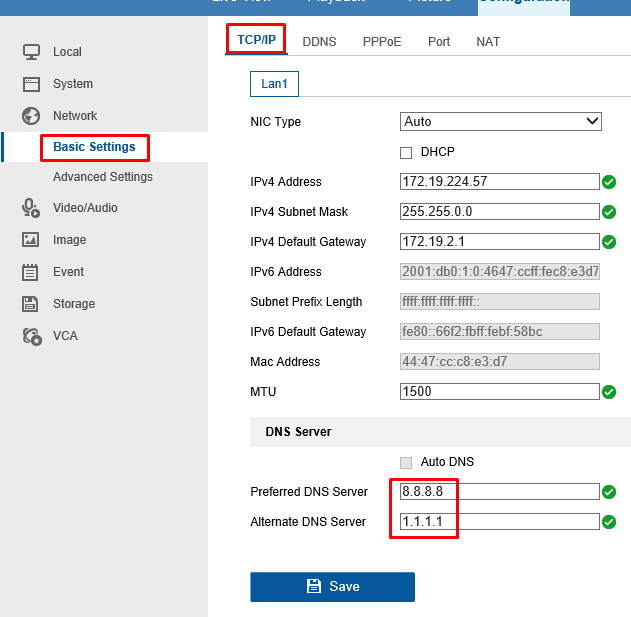
Task: Click the Save button
Action: pos(332,587)
